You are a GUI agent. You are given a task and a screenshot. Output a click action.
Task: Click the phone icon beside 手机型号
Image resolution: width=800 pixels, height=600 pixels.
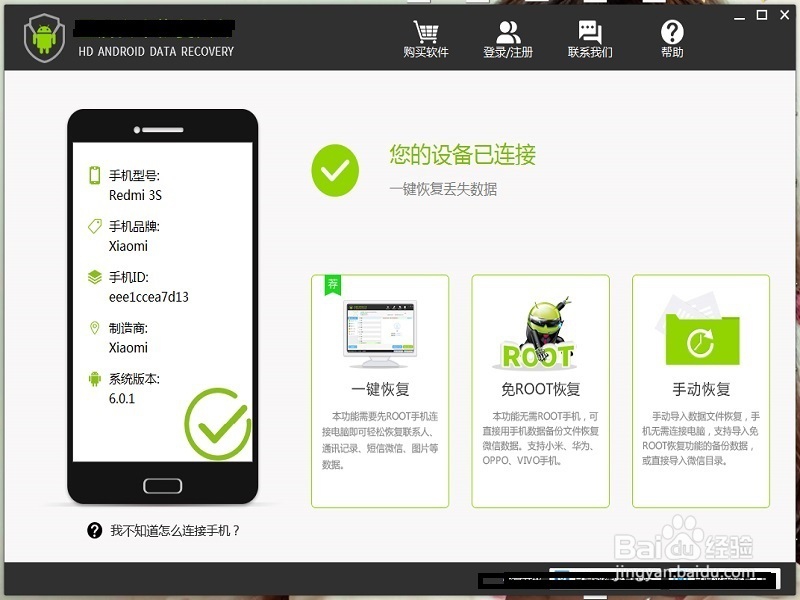click(x=94, y=175)
